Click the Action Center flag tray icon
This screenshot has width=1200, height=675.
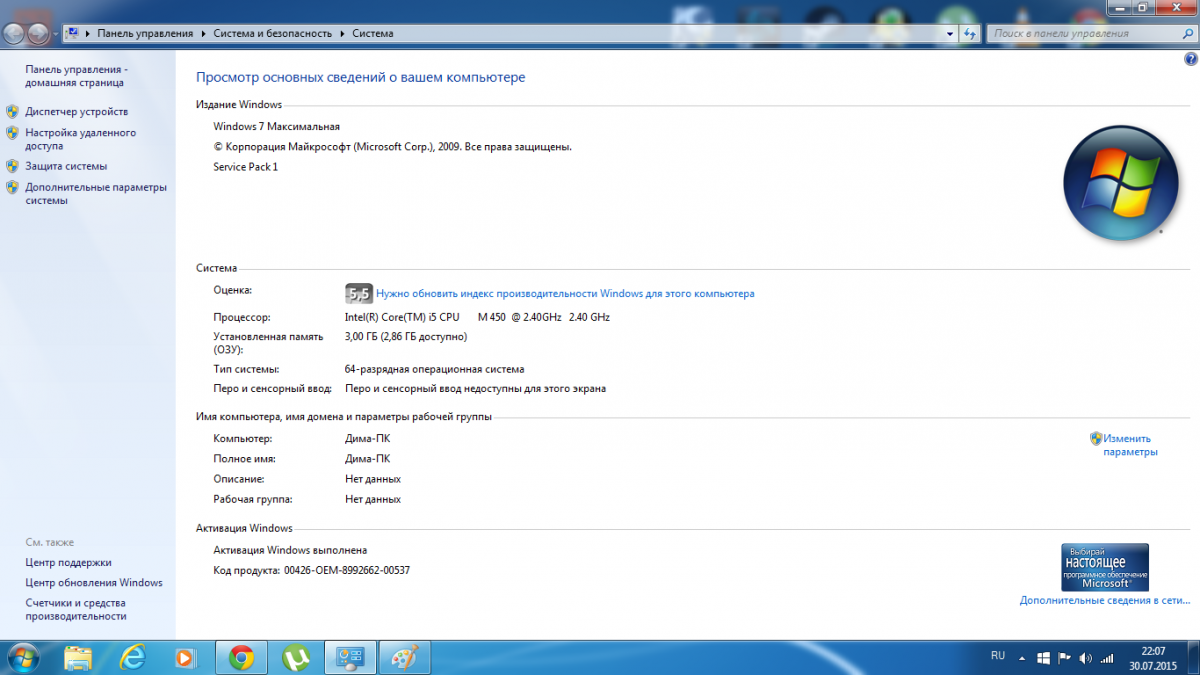tap(1064, 658)
